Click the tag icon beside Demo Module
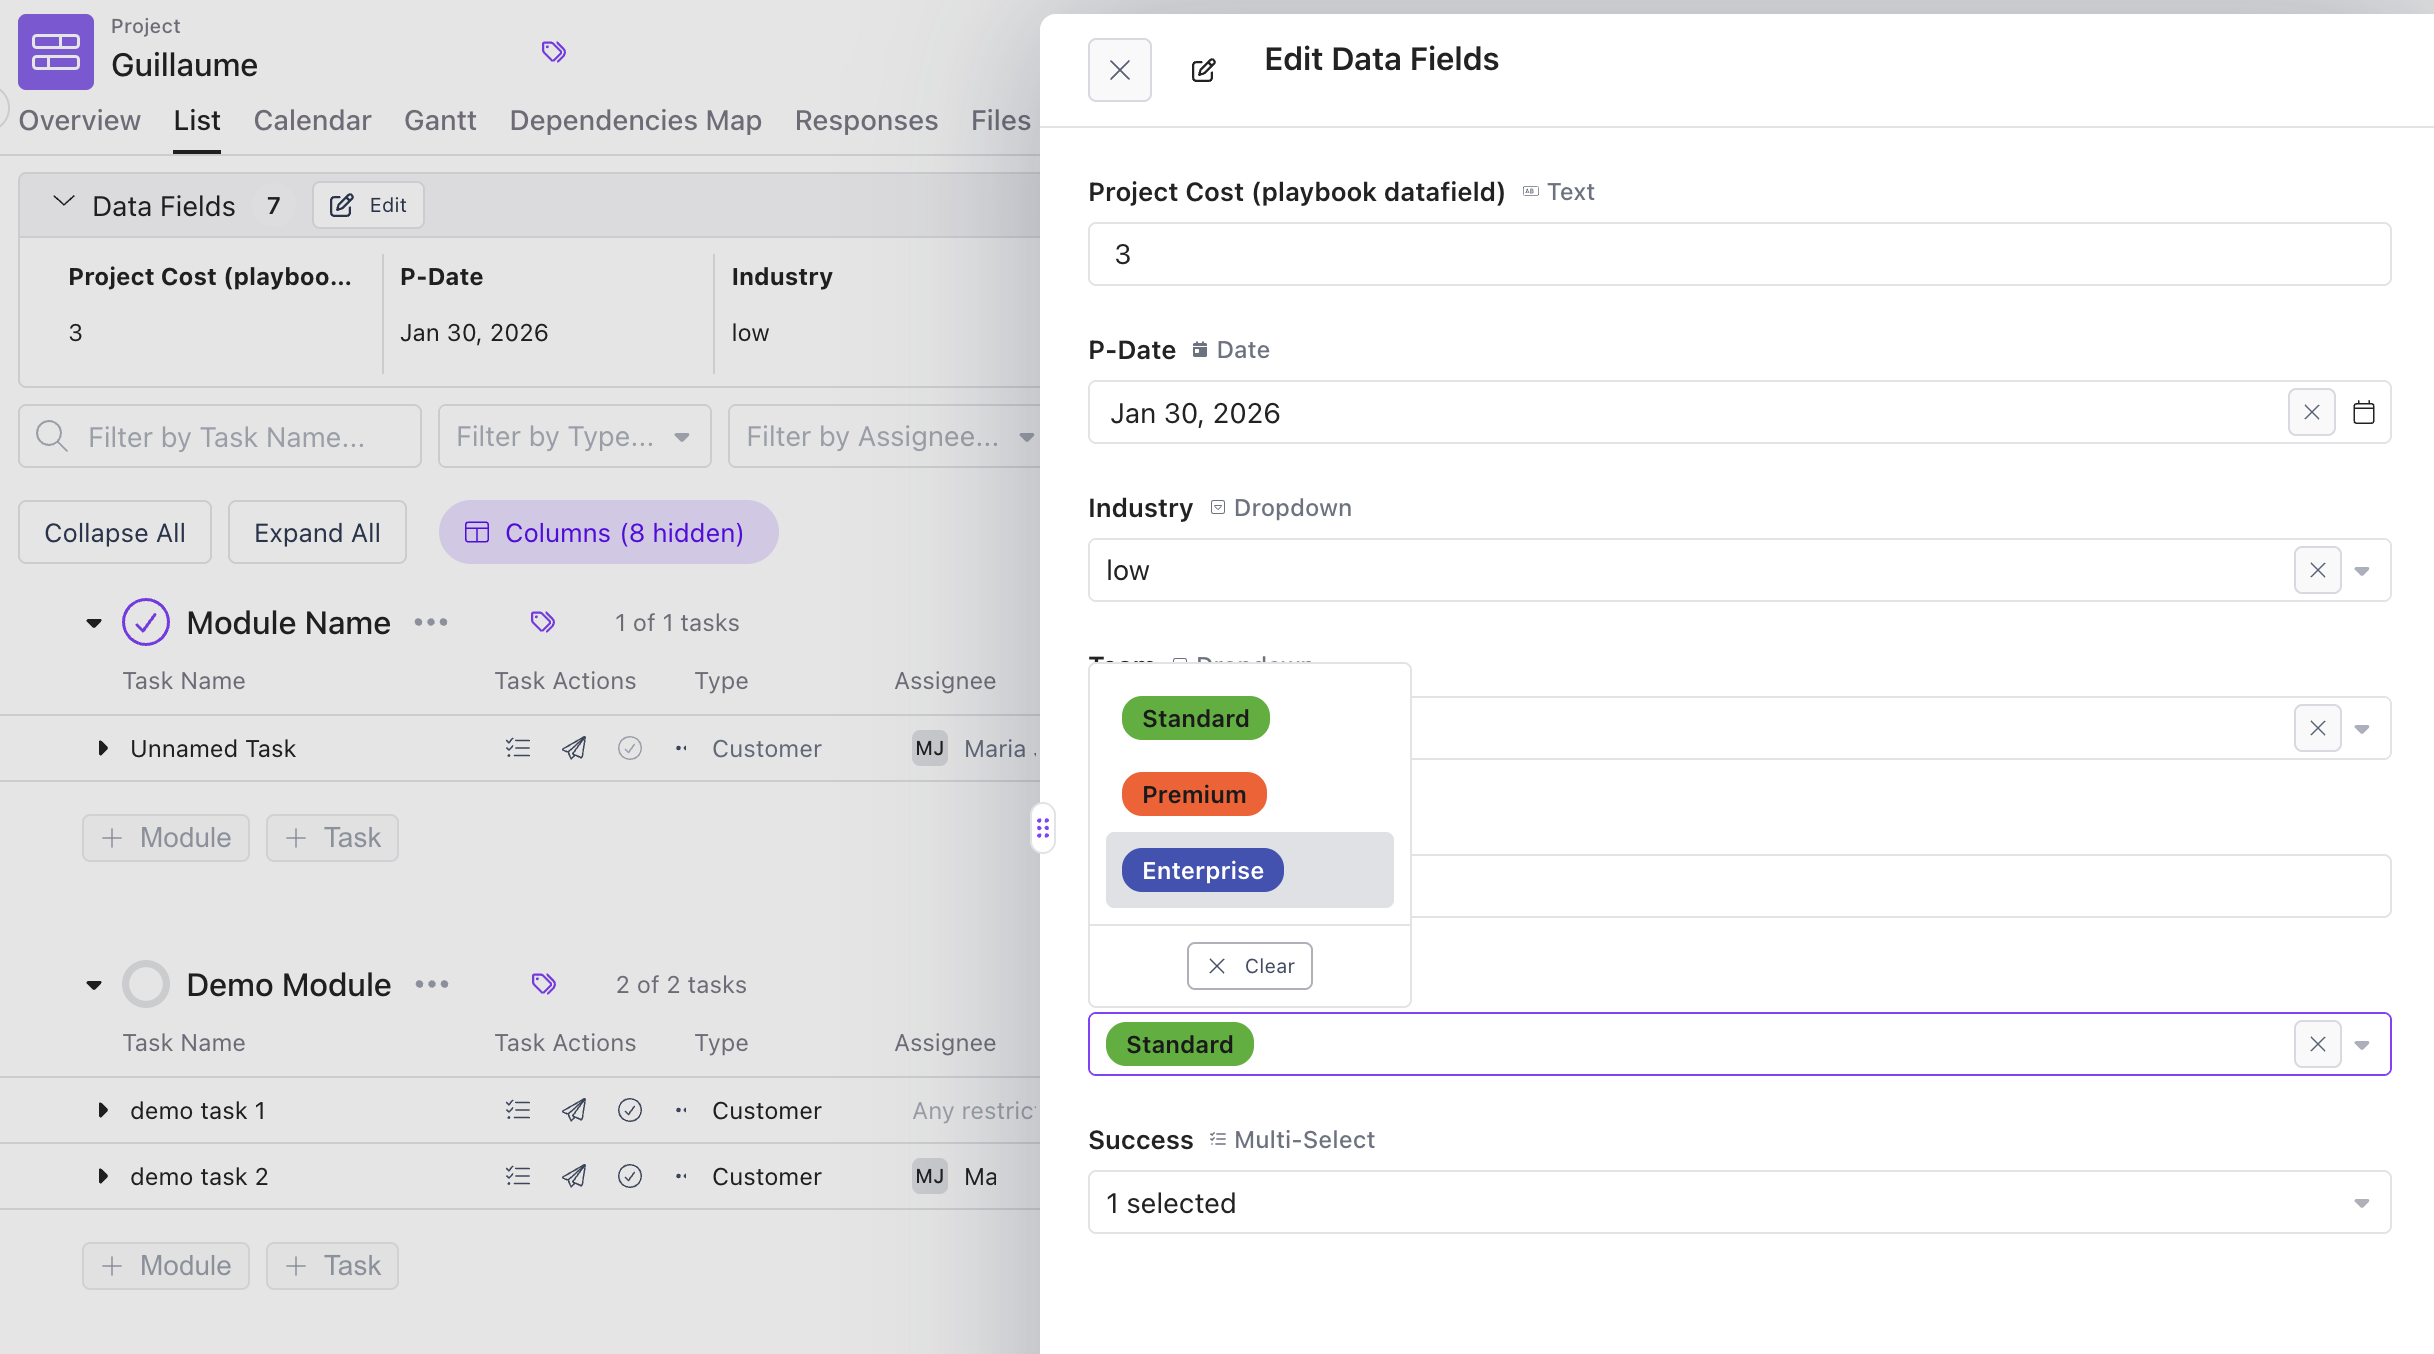2434x1354 pixels. pyautogui.click(x=543, y=984)
